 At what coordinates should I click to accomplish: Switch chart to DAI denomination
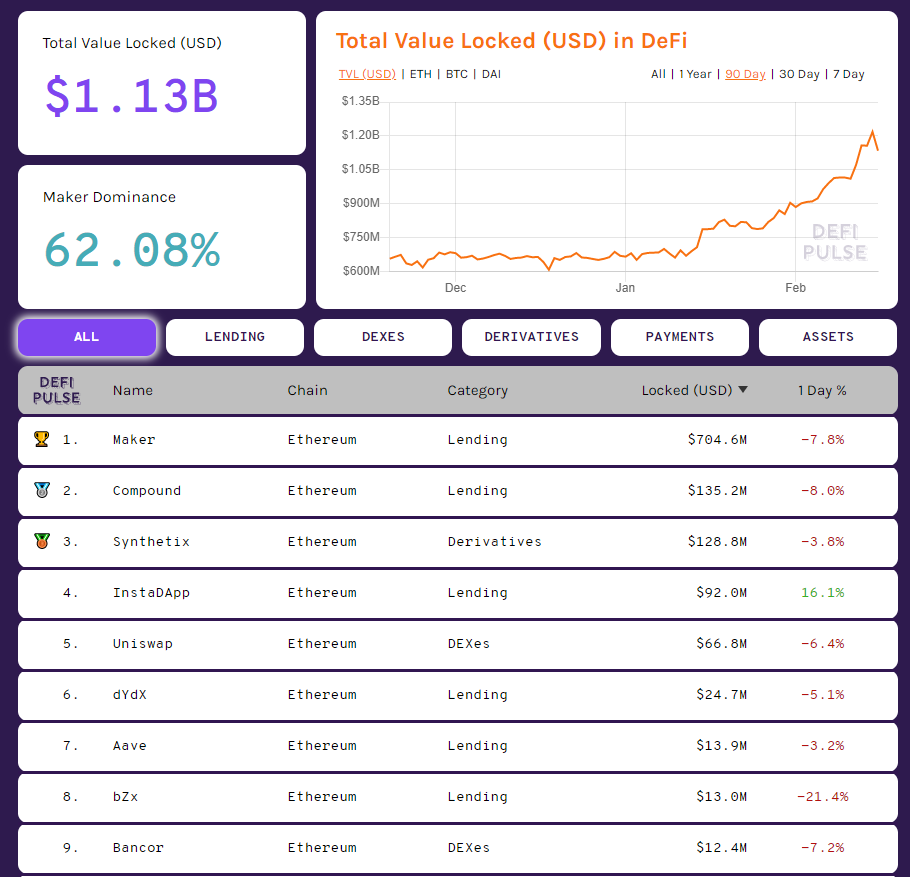point(491,74)
